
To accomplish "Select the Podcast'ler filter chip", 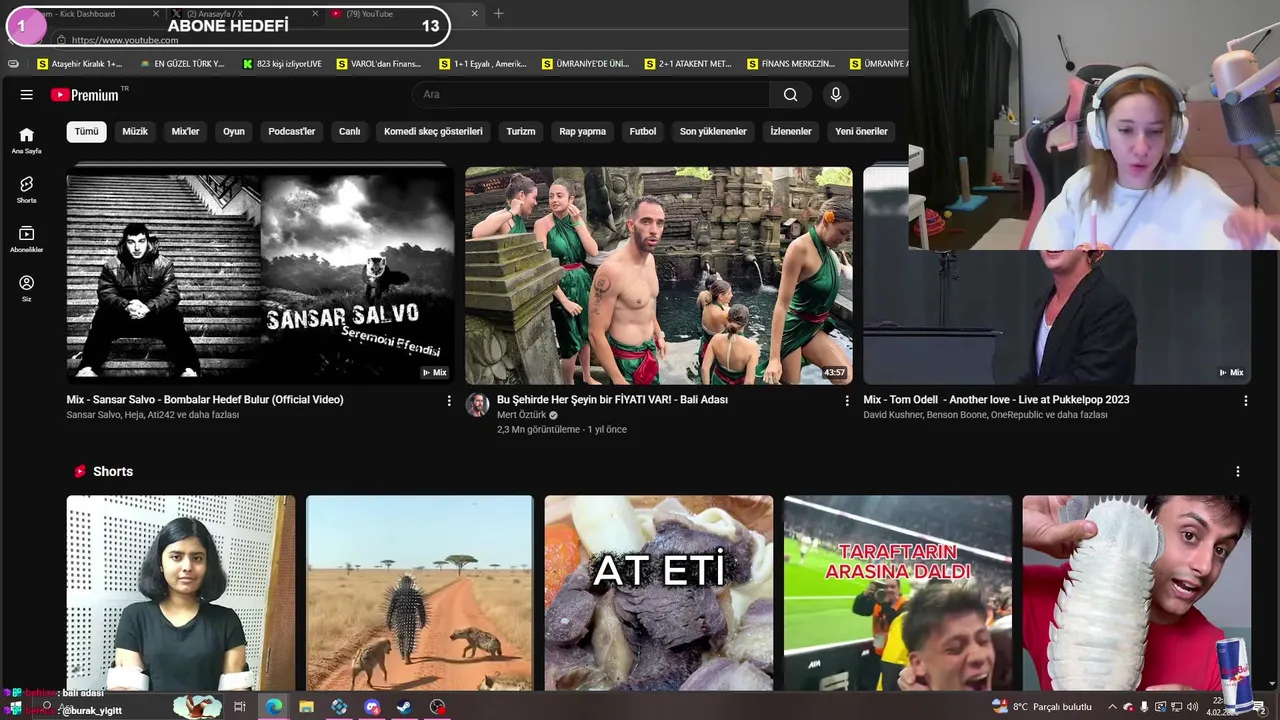I will (292, 131).
